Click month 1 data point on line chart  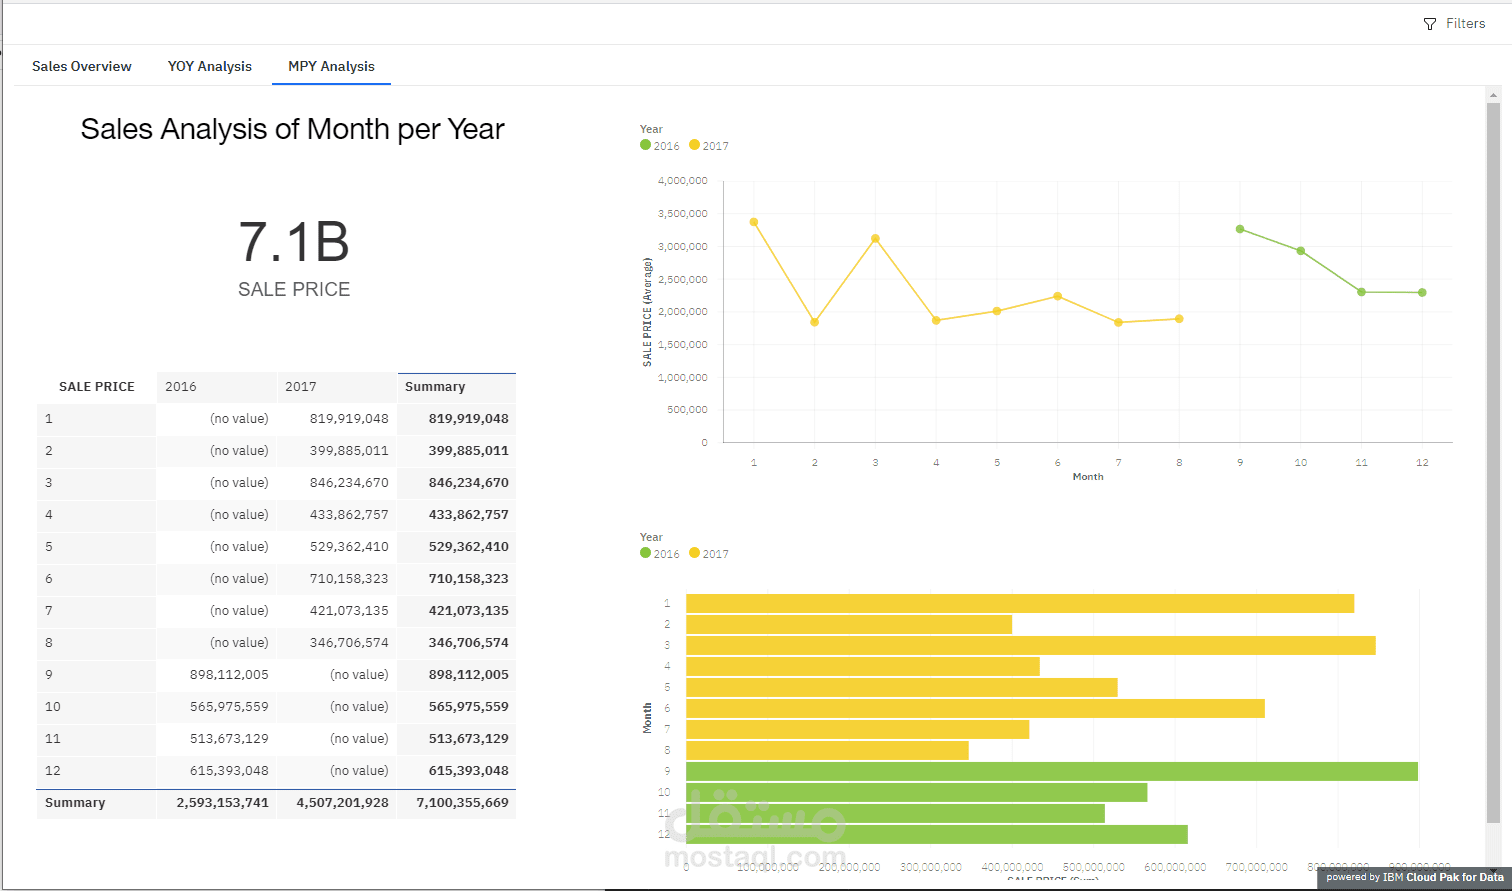[754, 222]
